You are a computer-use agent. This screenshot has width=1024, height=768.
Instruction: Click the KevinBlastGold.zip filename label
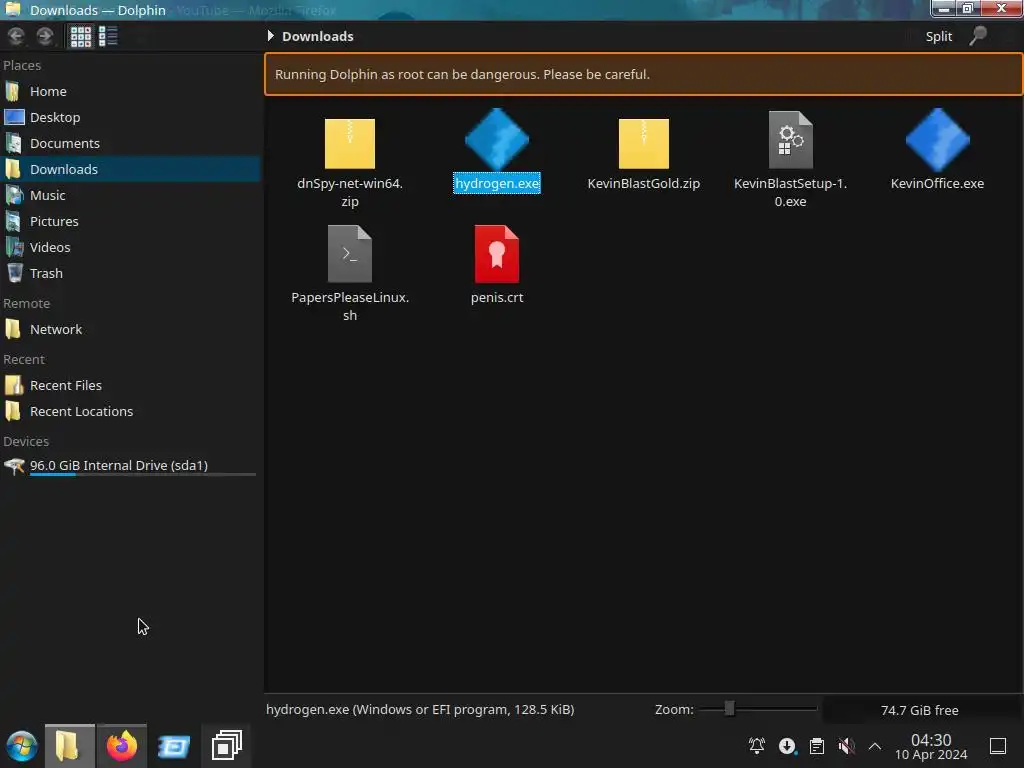click(x=644, y=184)
